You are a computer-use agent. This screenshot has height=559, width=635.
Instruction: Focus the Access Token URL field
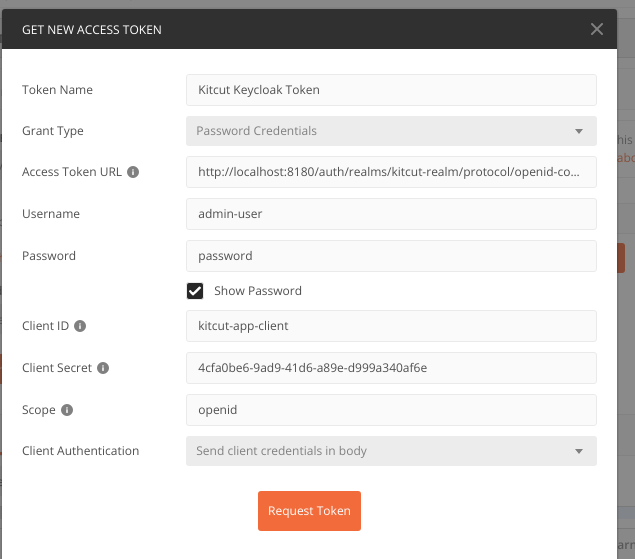[x=391, y=172]
